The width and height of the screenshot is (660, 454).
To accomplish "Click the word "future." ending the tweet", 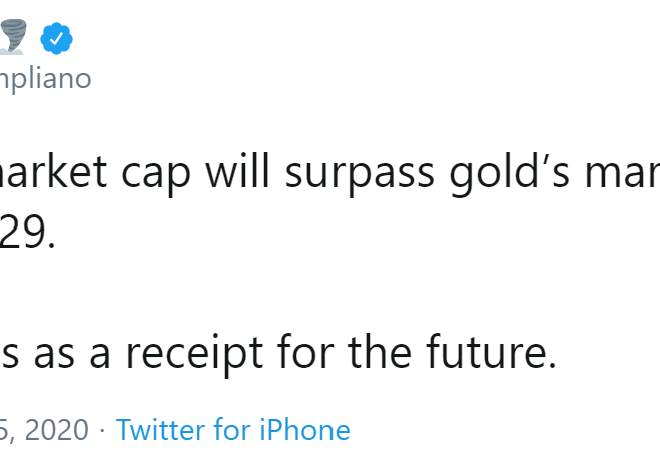I will (492, 352).
